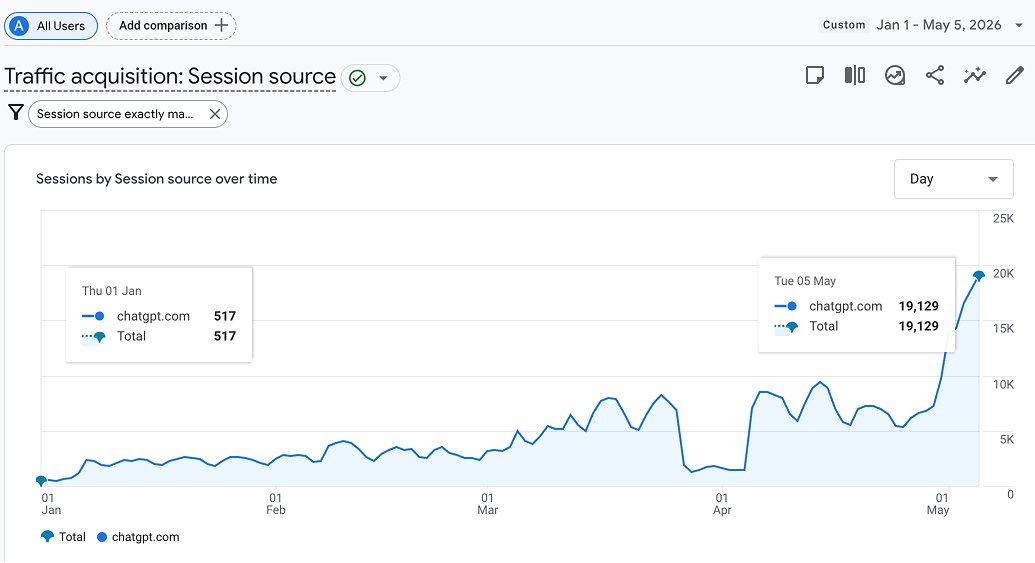Click the 05 May data point marker

tap(979, 275)
